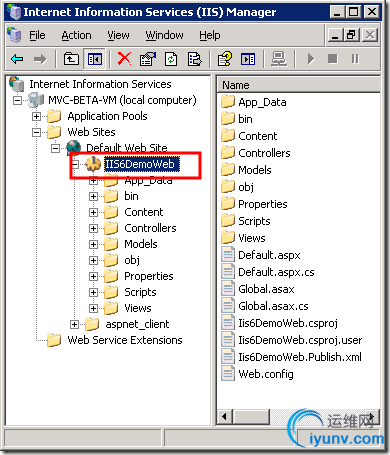Viewport: 390px width, 455px height.
Task: Expand the bin folder in tree
Action: point(93,196)
